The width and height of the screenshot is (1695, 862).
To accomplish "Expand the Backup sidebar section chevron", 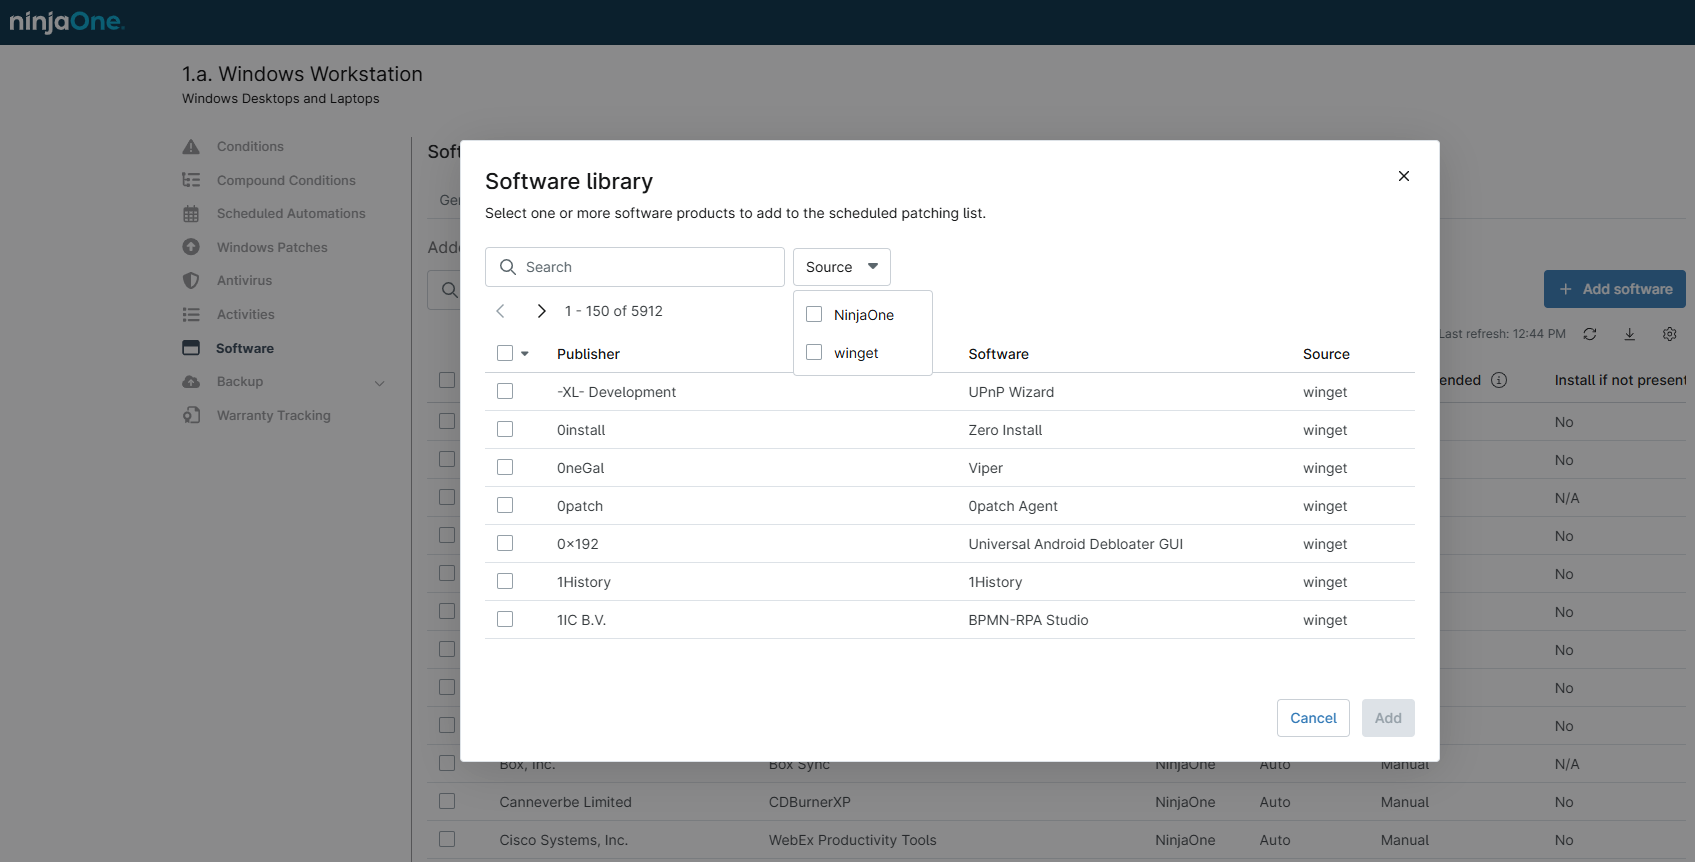I will (x=379, y=382).
